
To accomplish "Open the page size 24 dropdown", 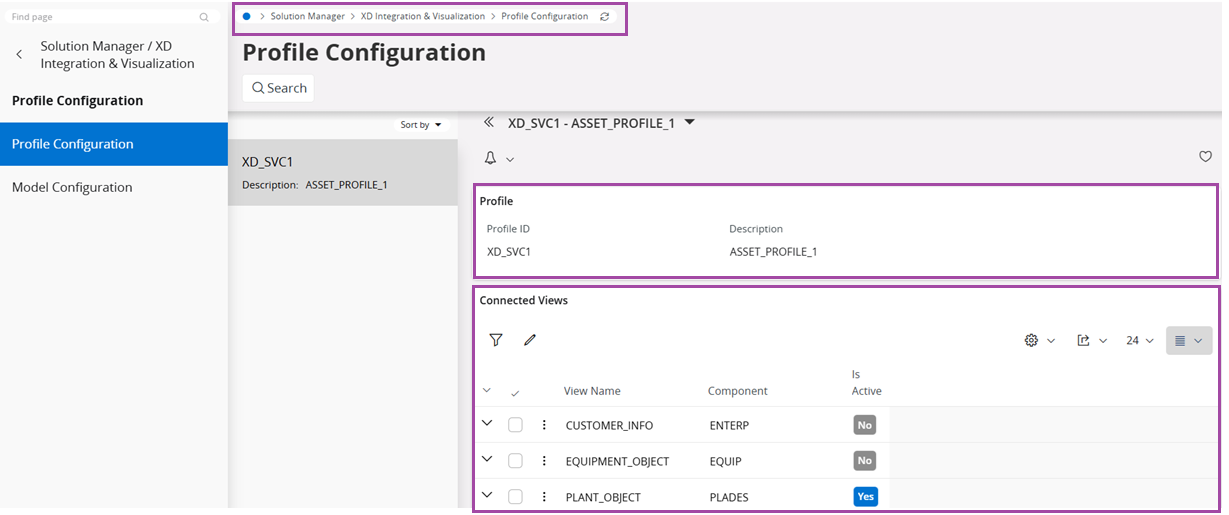I will (x=1139, y=341).
